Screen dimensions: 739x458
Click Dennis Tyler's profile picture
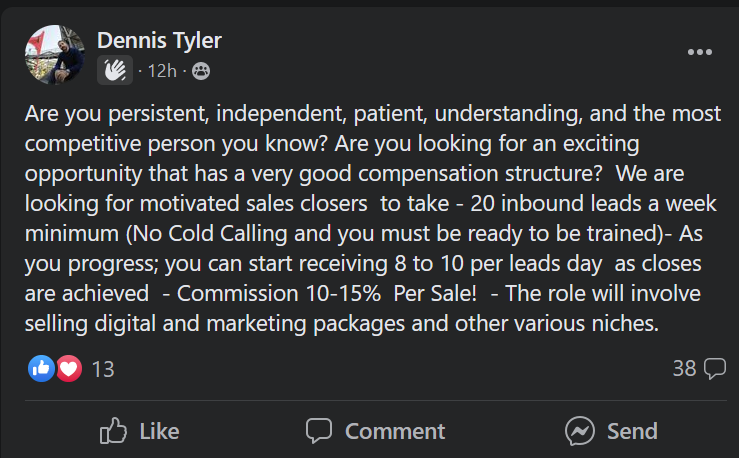click(x=54, y=55)
